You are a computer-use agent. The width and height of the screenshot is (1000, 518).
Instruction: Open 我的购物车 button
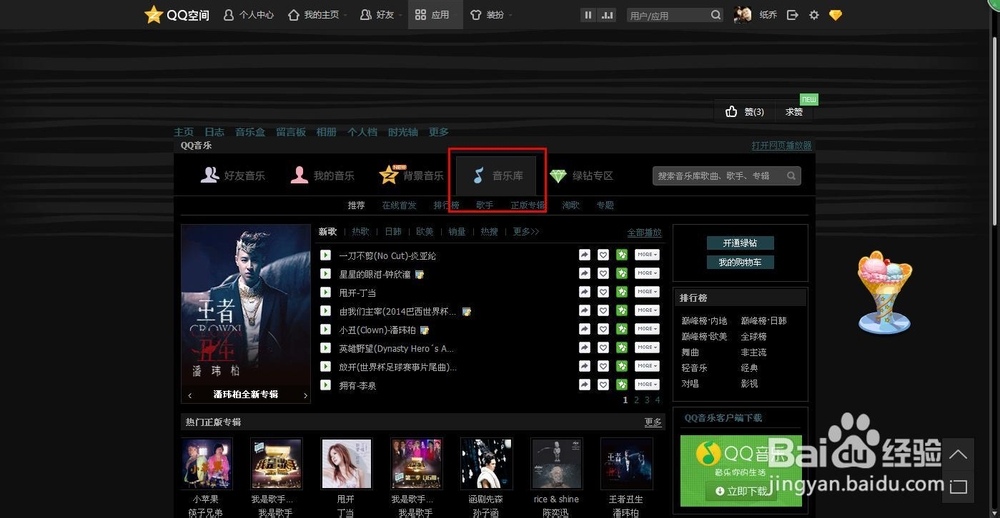tap(740, 262)
